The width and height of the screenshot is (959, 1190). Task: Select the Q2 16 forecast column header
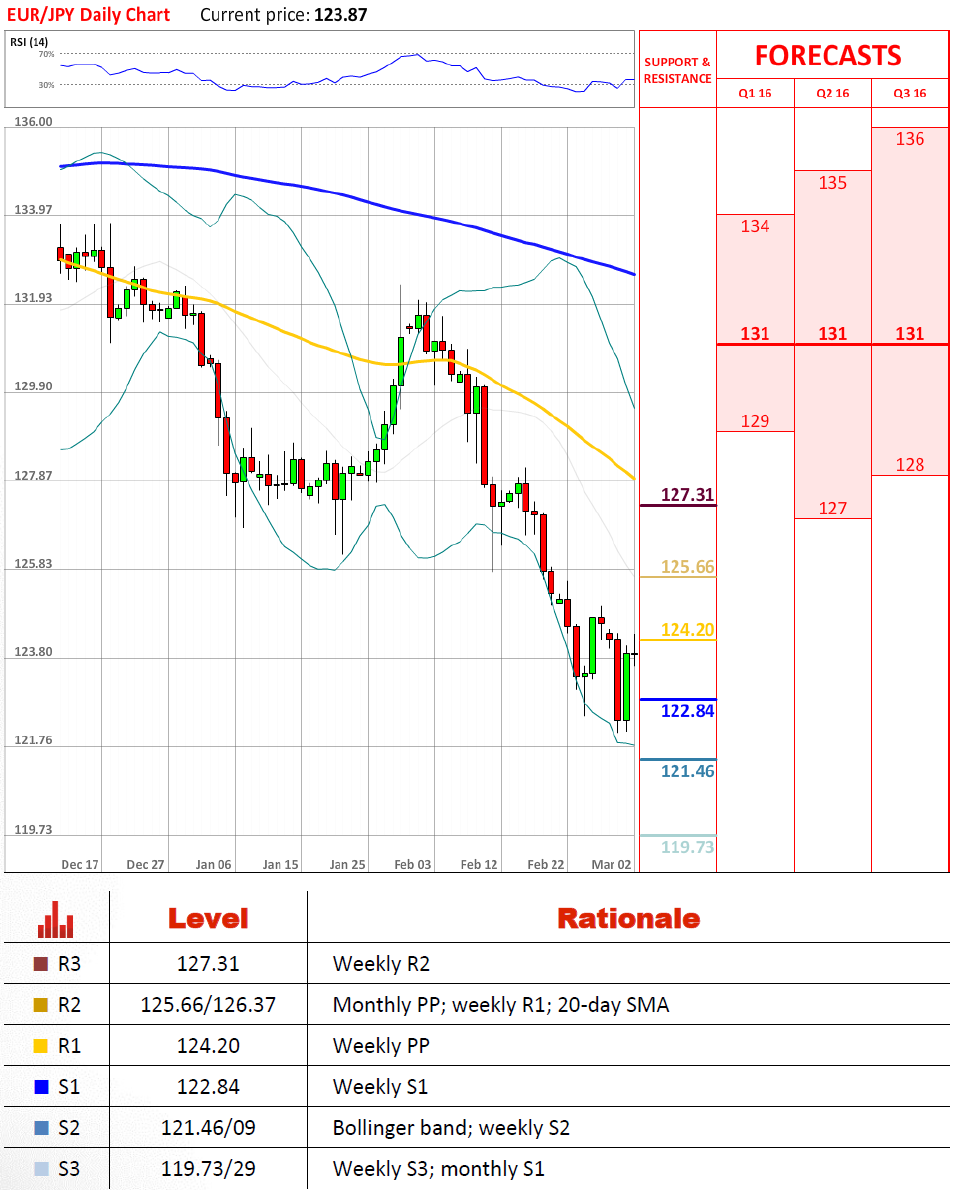pyautogui.click(x=832, y=93)
